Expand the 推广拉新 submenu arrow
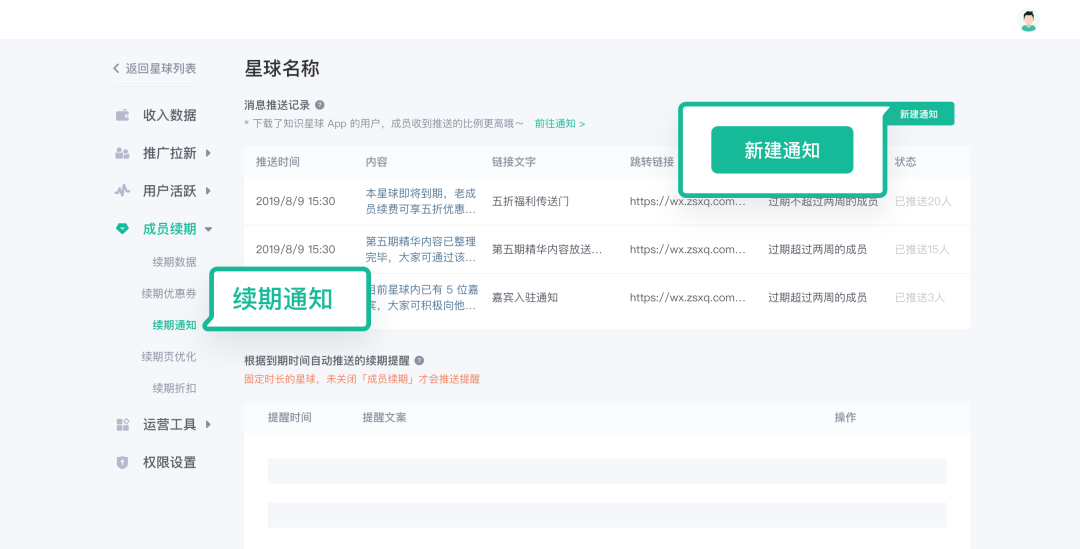1080x549 pixels. 208,153
